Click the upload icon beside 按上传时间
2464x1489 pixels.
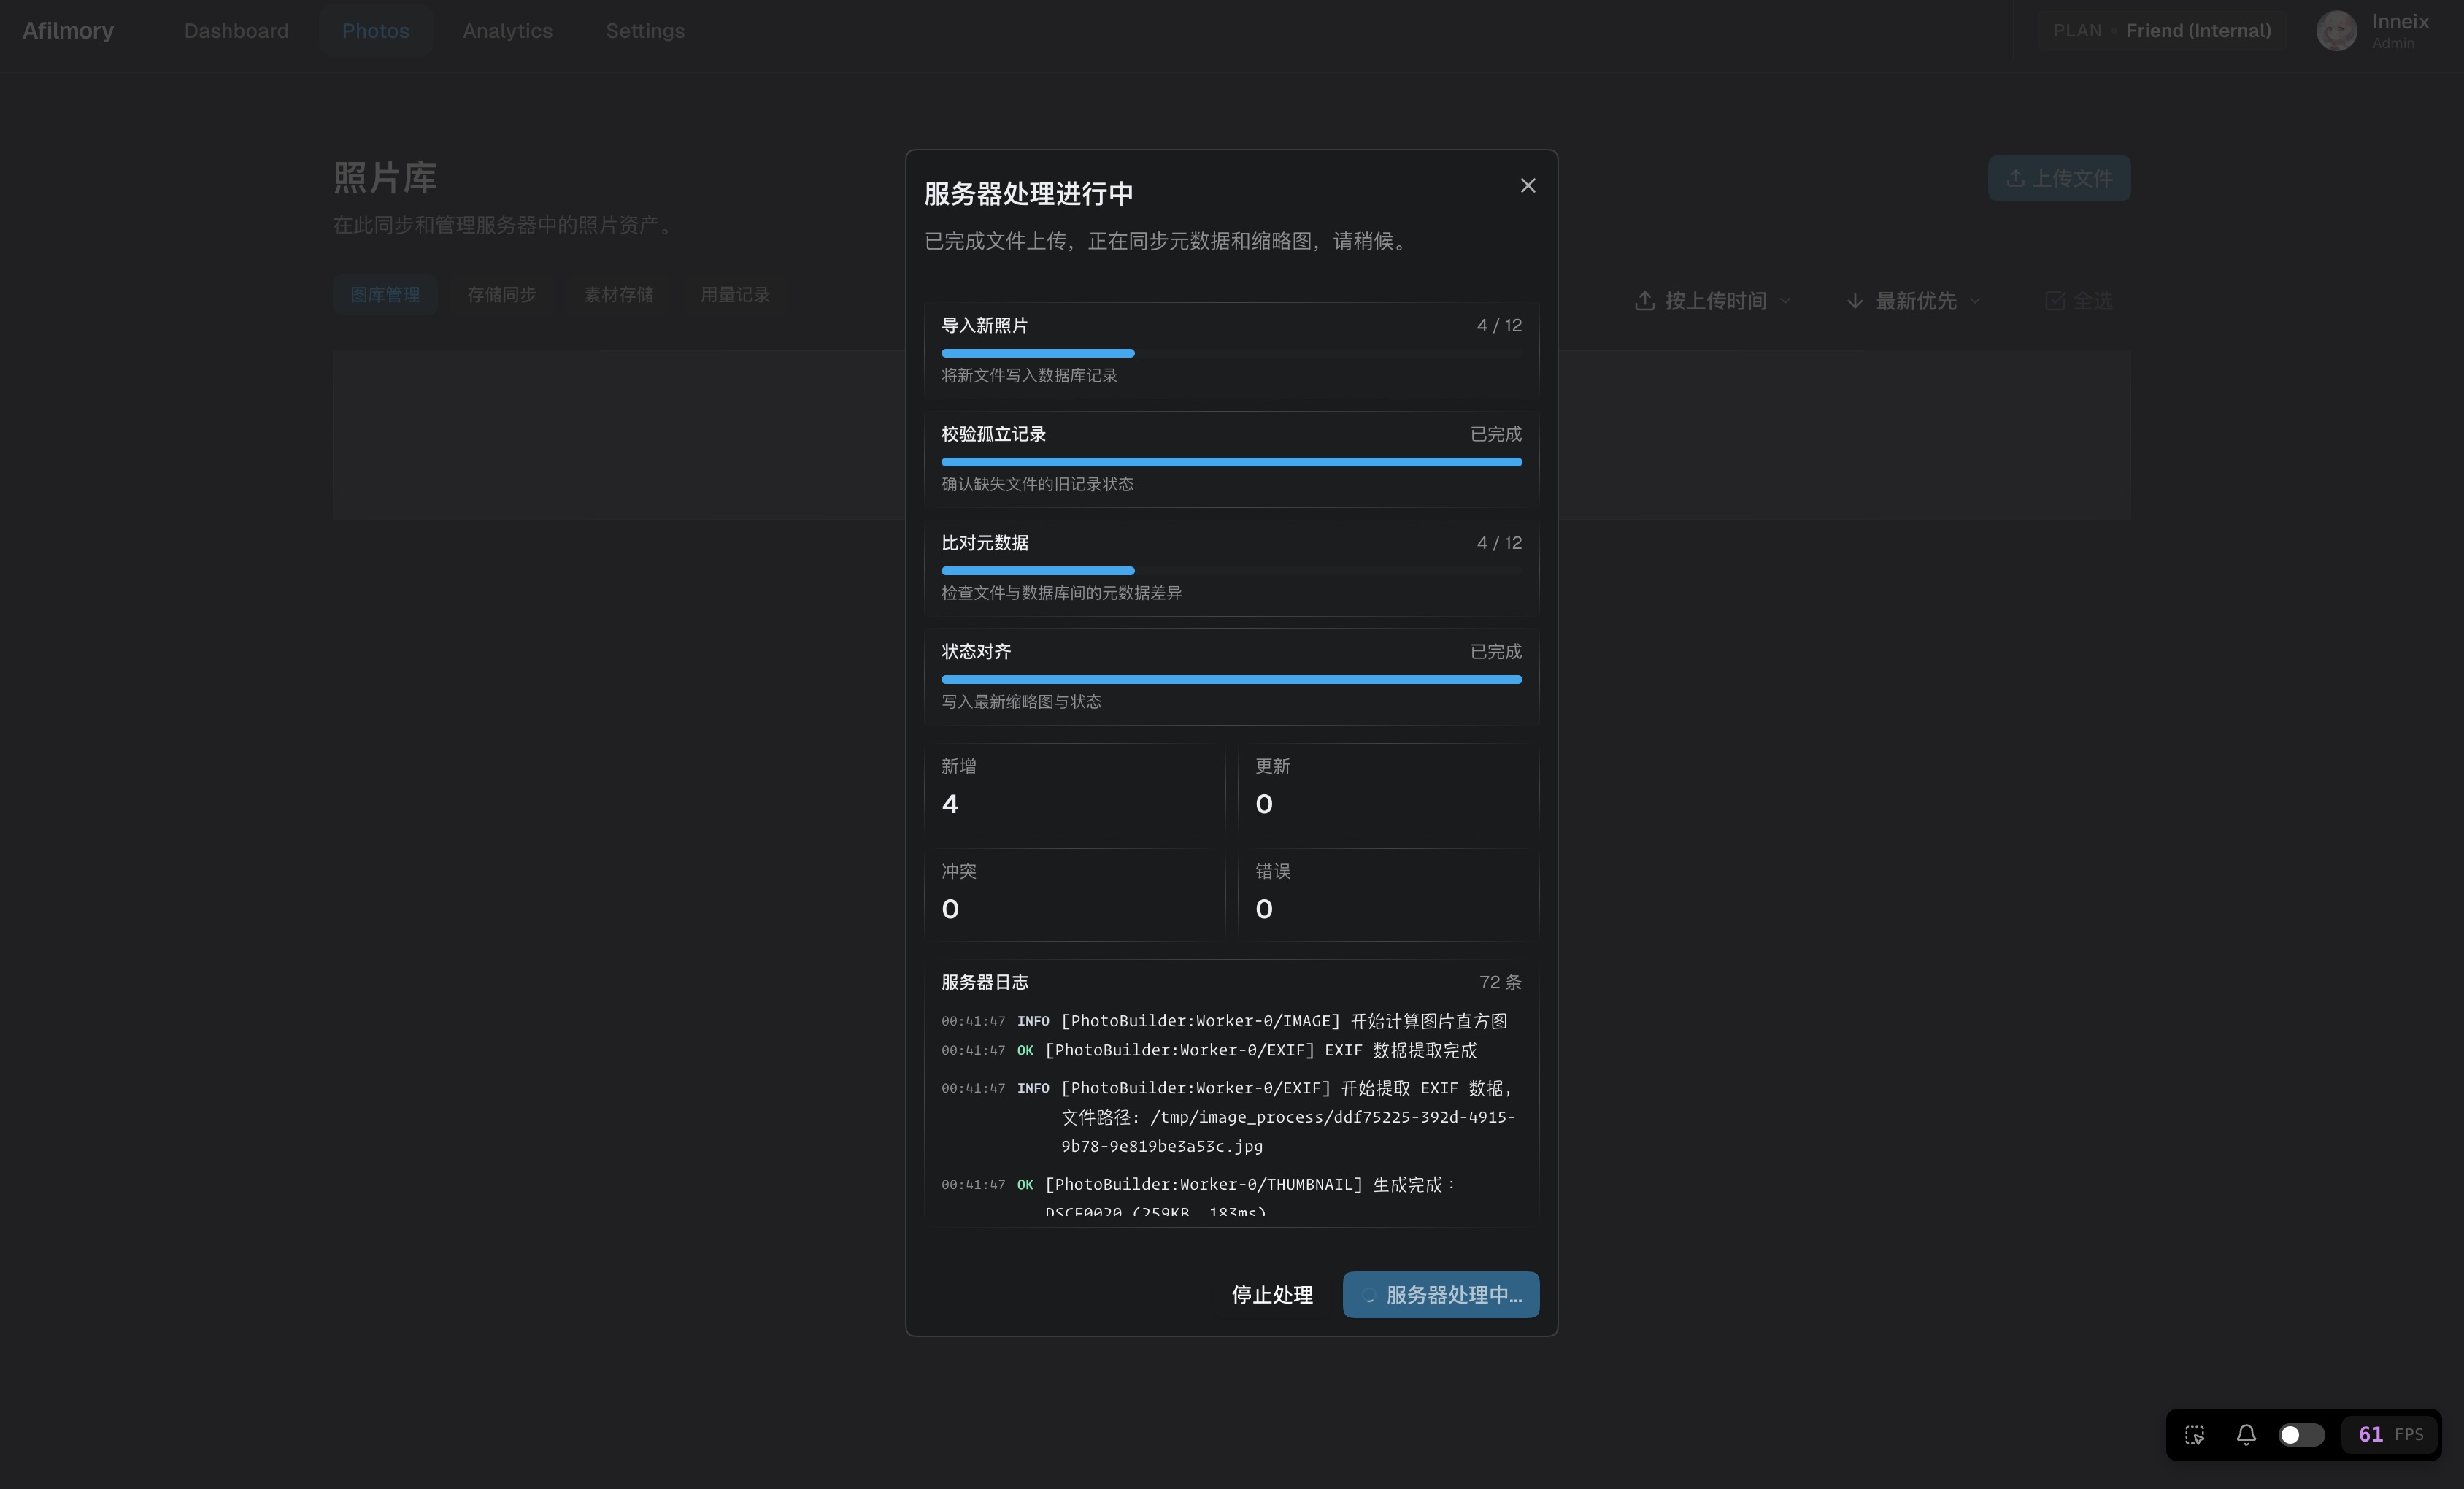(1644, 301)
